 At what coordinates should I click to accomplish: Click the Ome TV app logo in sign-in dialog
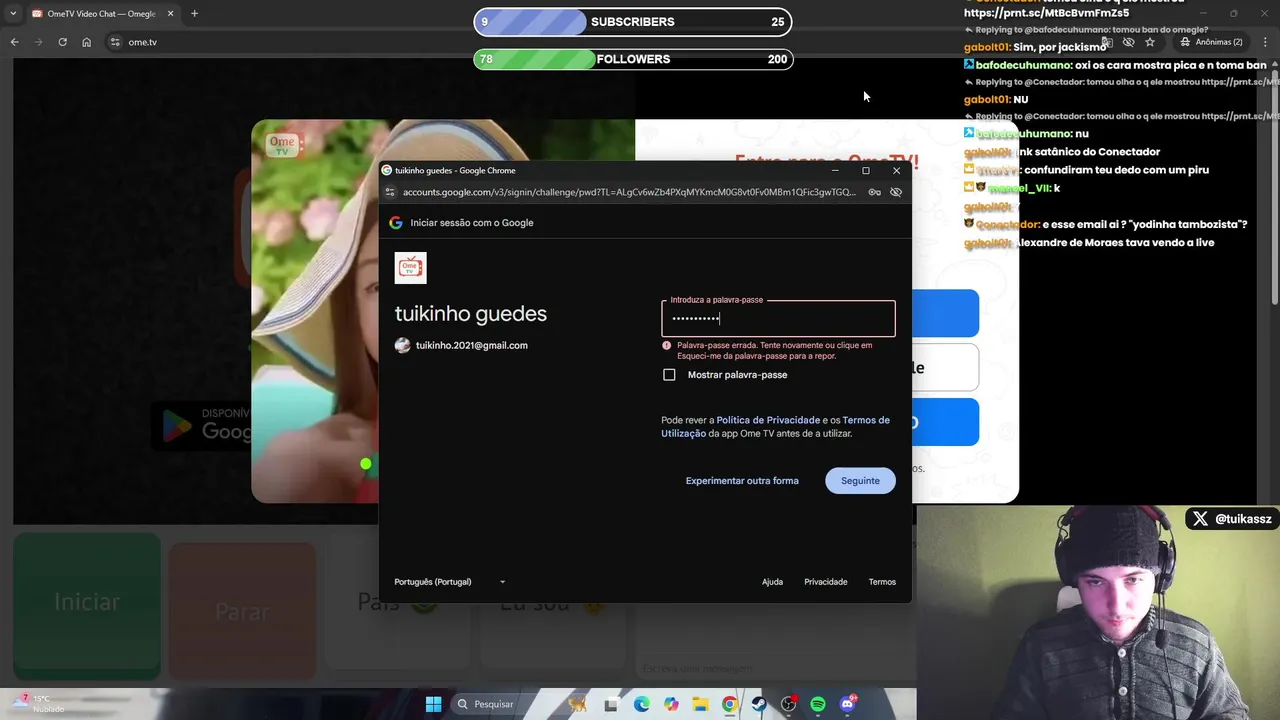point(410,268)
